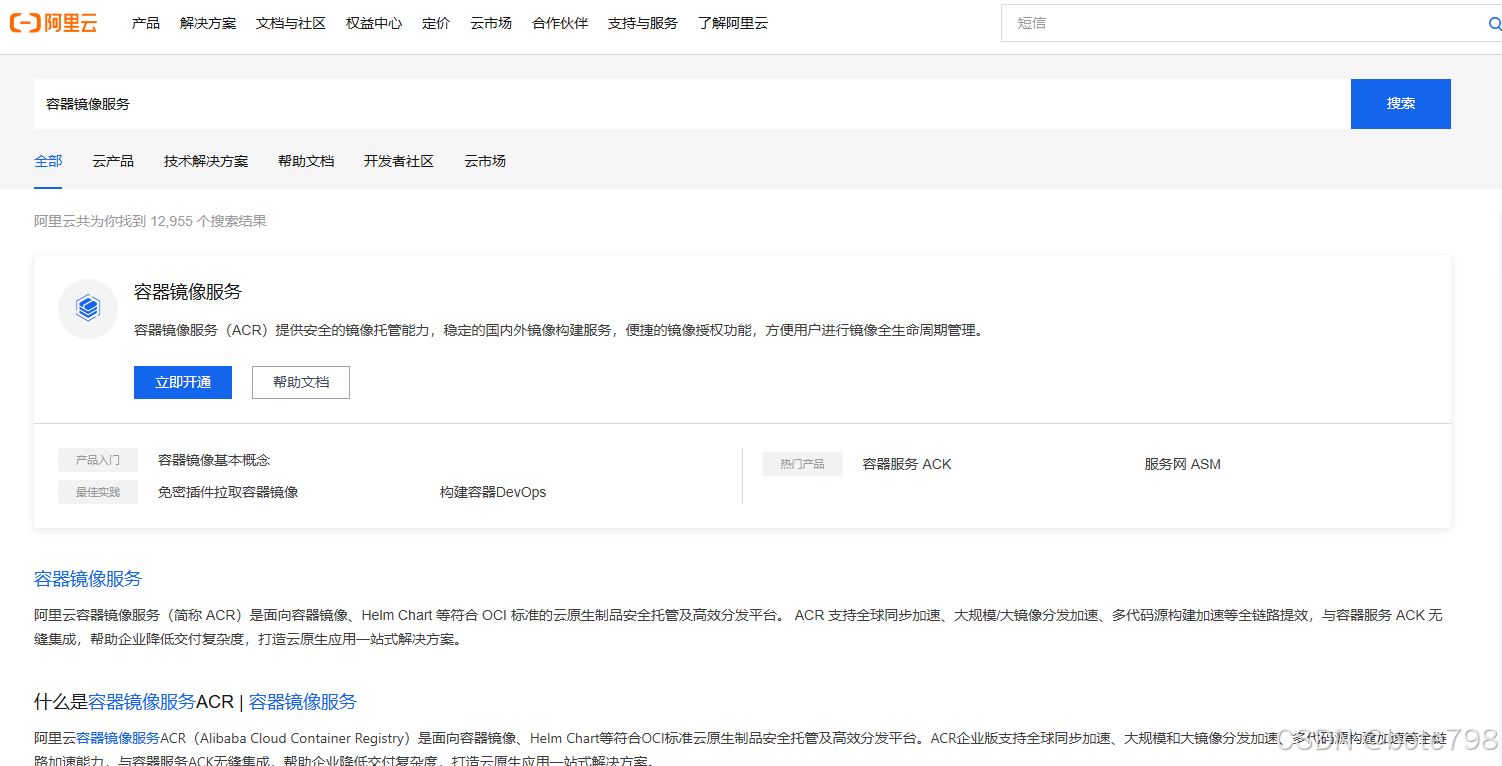Click the 12,955 个搜索结果 count text
The height and width of the screenshot is (766, 1502).
point(209,221)
